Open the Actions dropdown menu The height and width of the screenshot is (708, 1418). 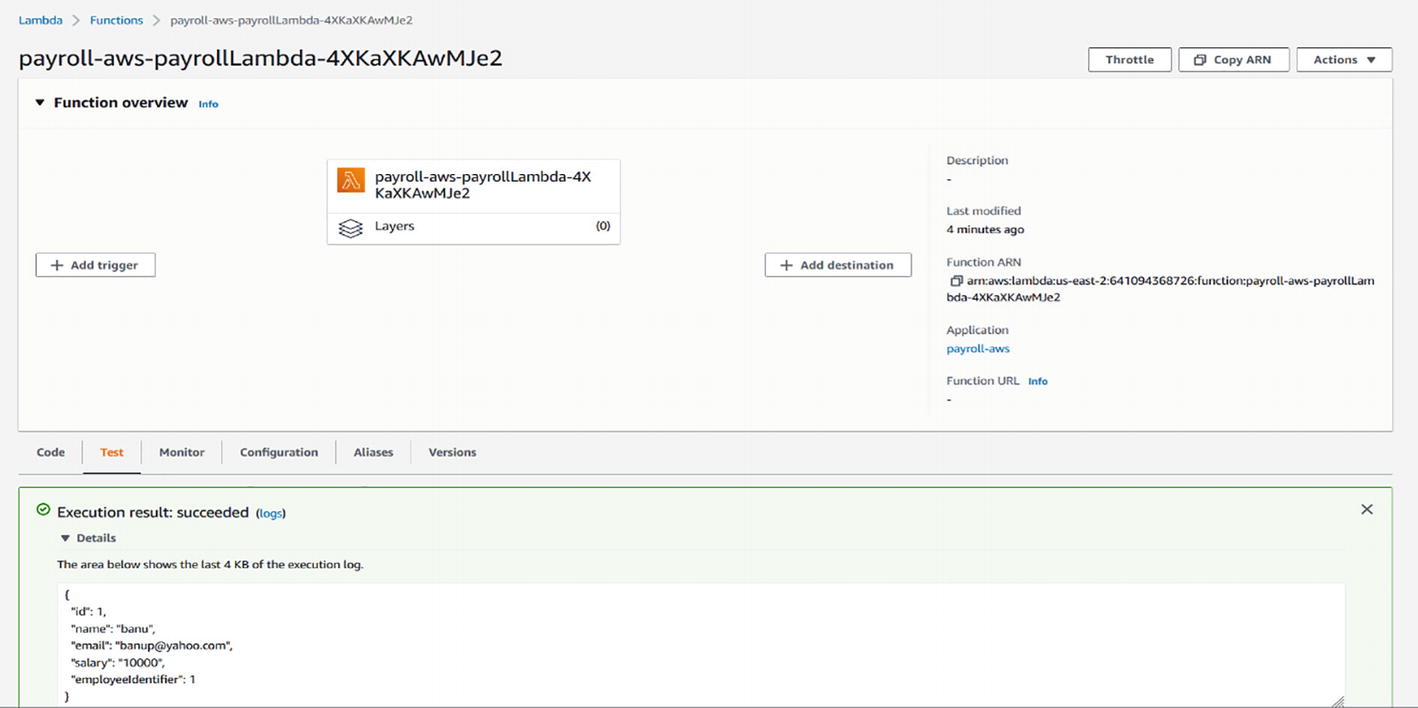coord(1343,60)
